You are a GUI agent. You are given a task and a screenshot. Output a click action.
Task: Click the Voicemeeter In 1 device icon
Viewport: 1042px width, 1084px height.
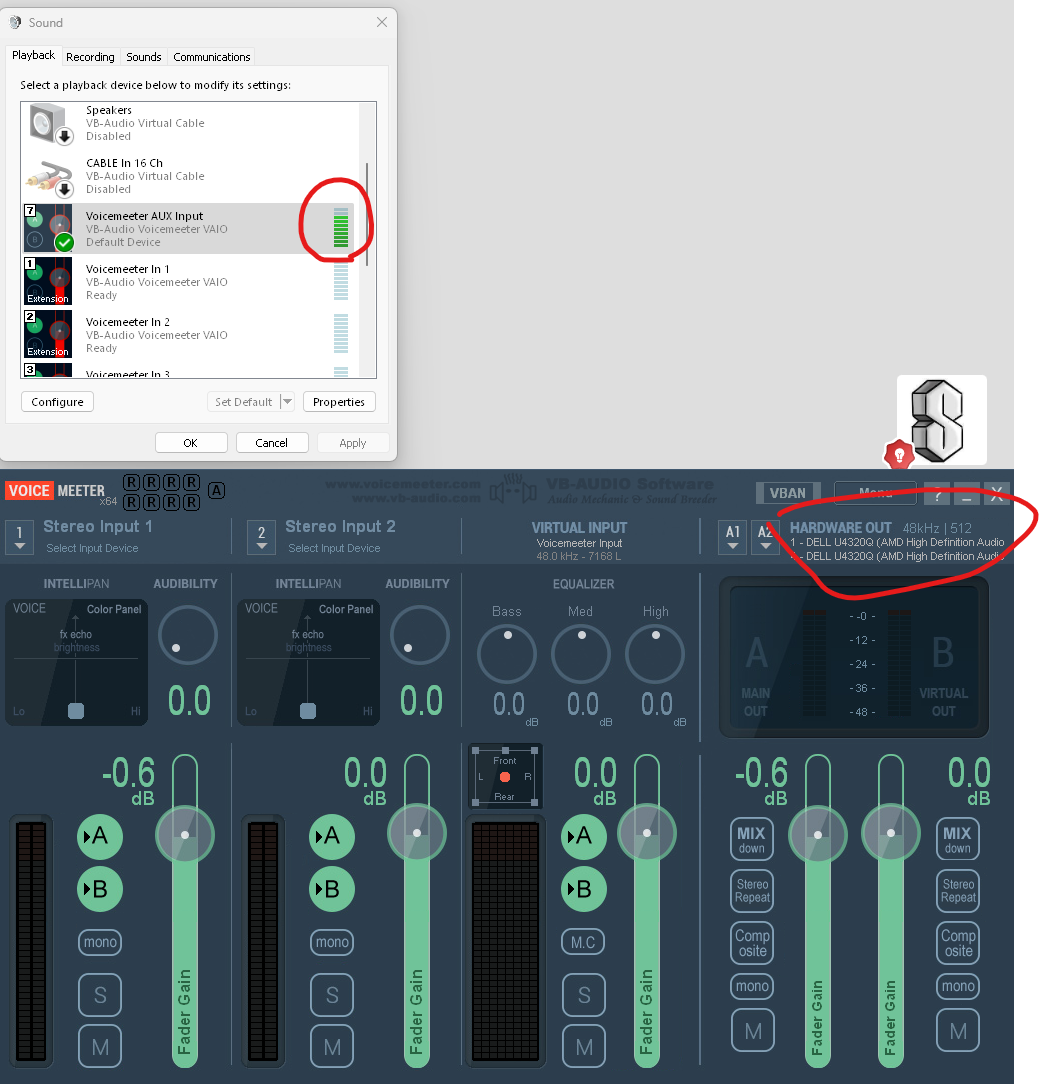48,281
